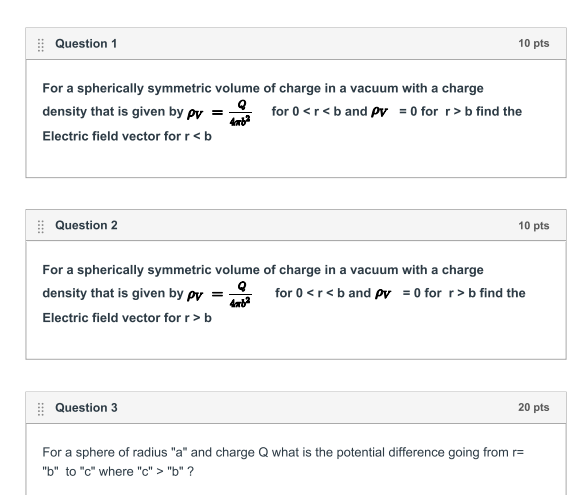Click the second rho-v symbol in Question 2
Viewport: 584px width, 495px height.
tap(383, 293)
